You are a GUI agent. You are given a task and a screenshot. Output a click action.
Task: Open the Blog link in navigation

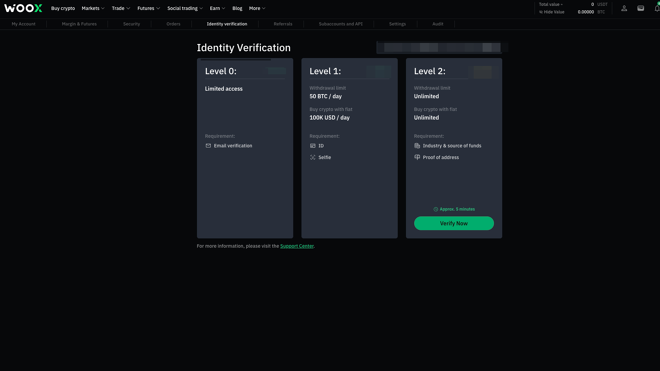click(237, 8)
